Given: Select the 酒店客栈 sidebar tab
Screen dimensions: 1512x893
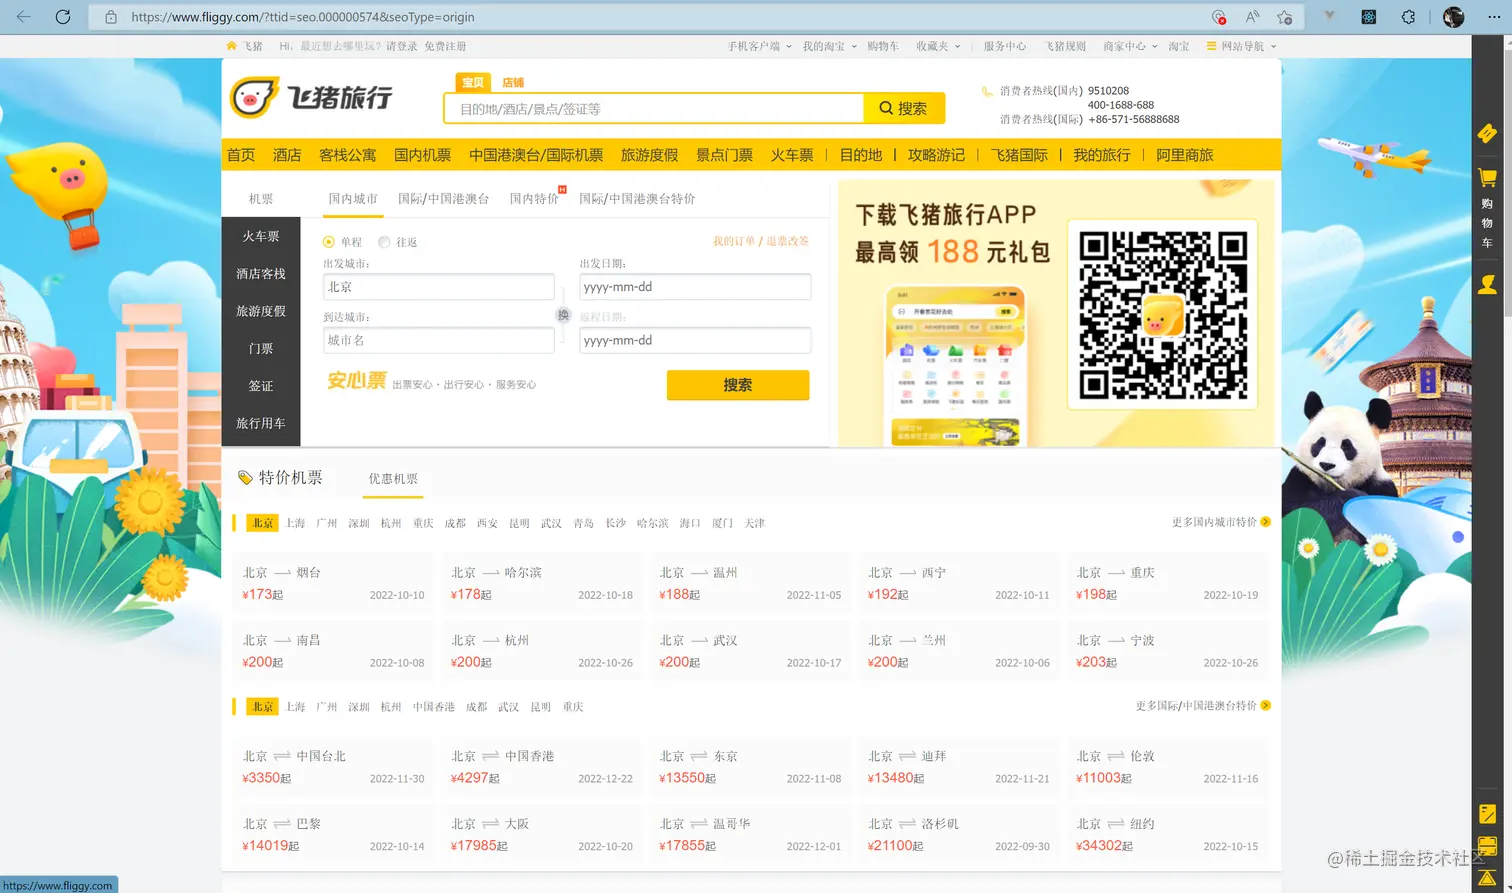Looking at the screenshot, I should 261,274.
